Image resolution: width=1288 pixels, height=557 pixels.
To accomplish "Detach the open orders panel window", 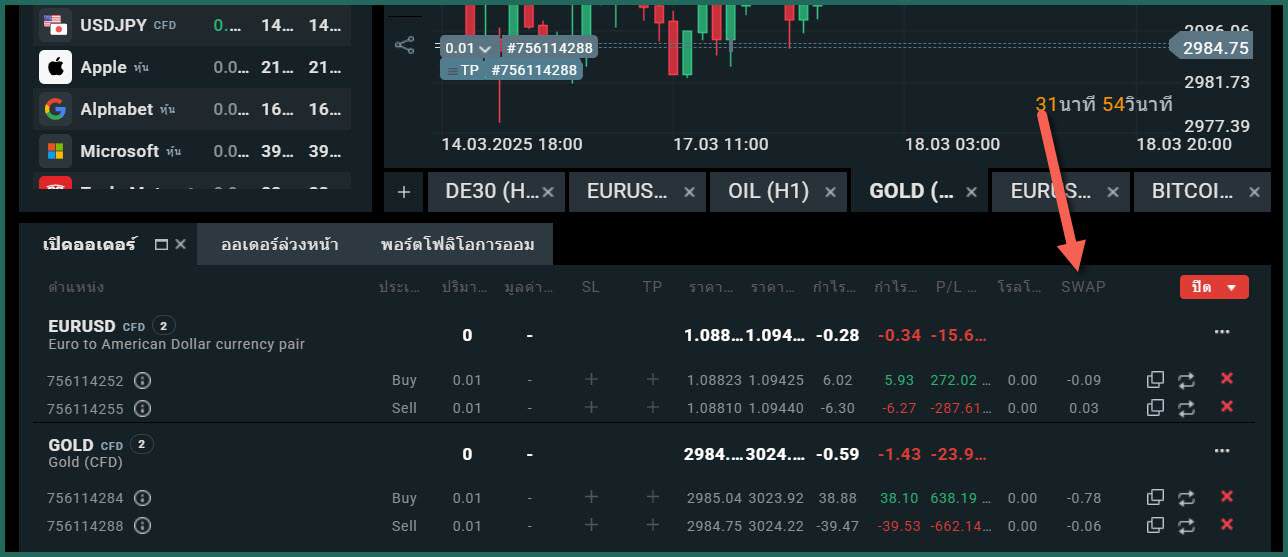I will [x=161, y=244].
